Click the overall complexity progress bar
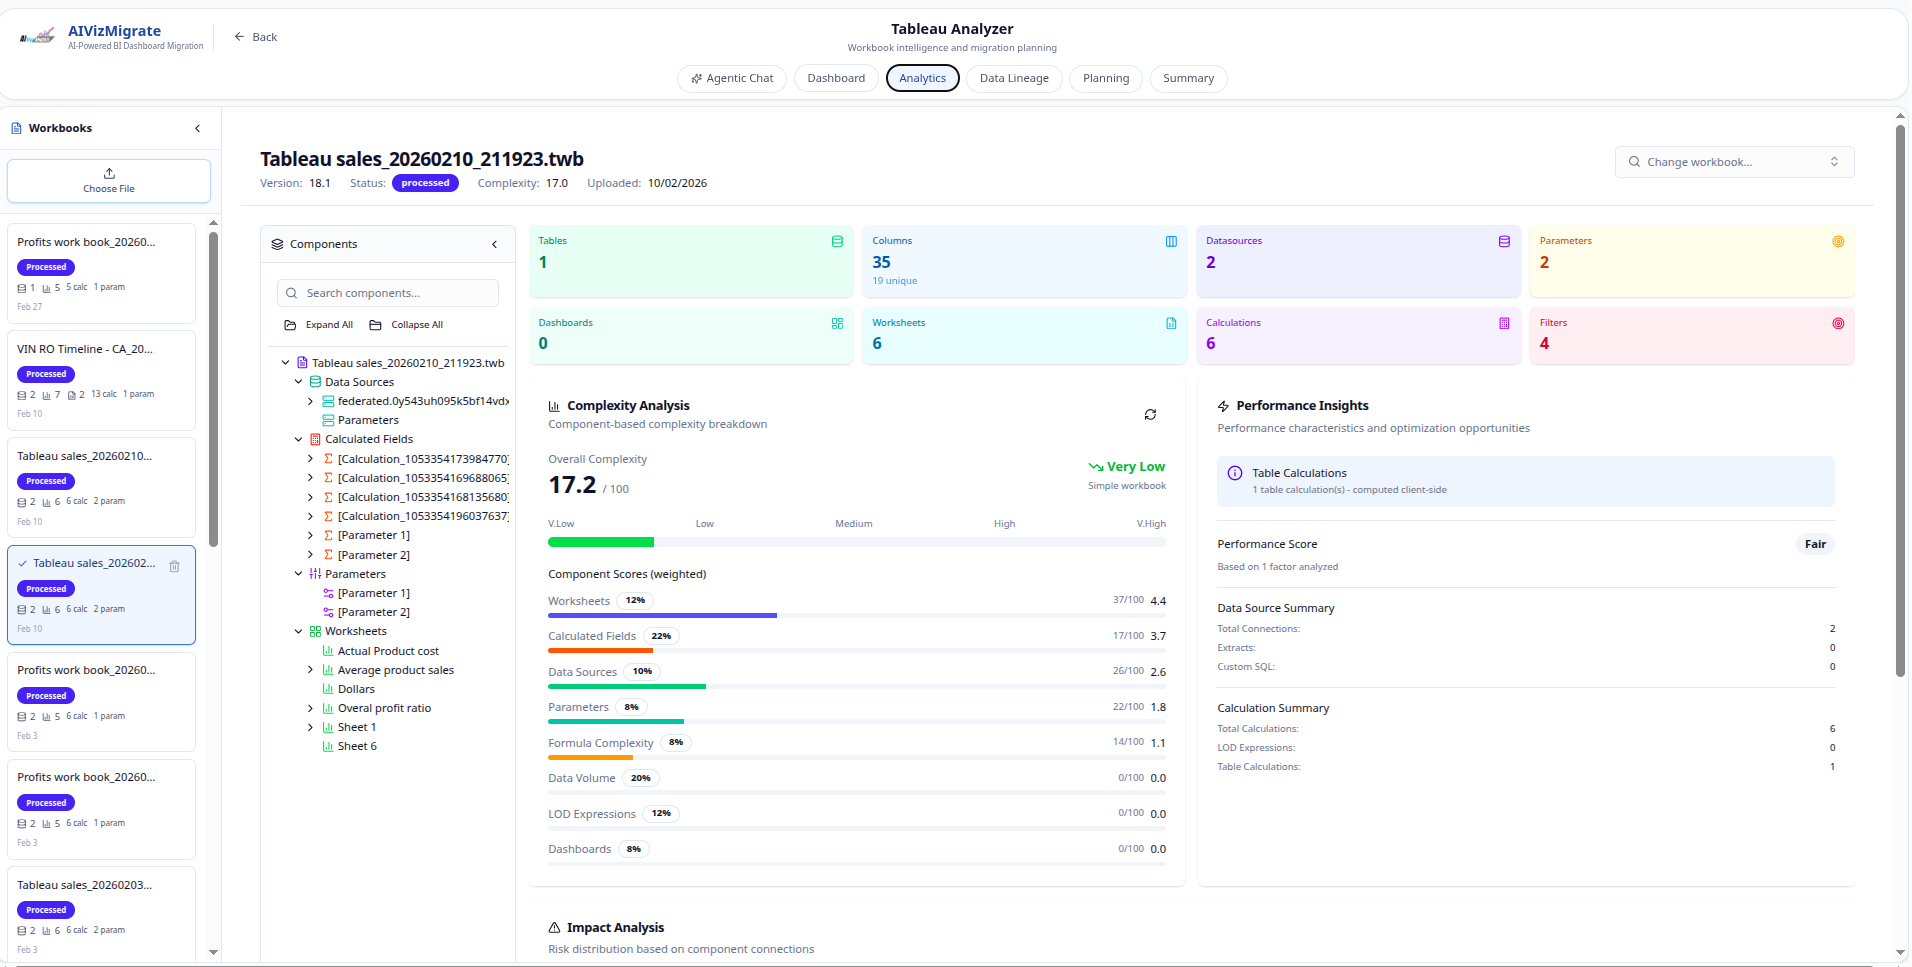 tap(857, 542)
